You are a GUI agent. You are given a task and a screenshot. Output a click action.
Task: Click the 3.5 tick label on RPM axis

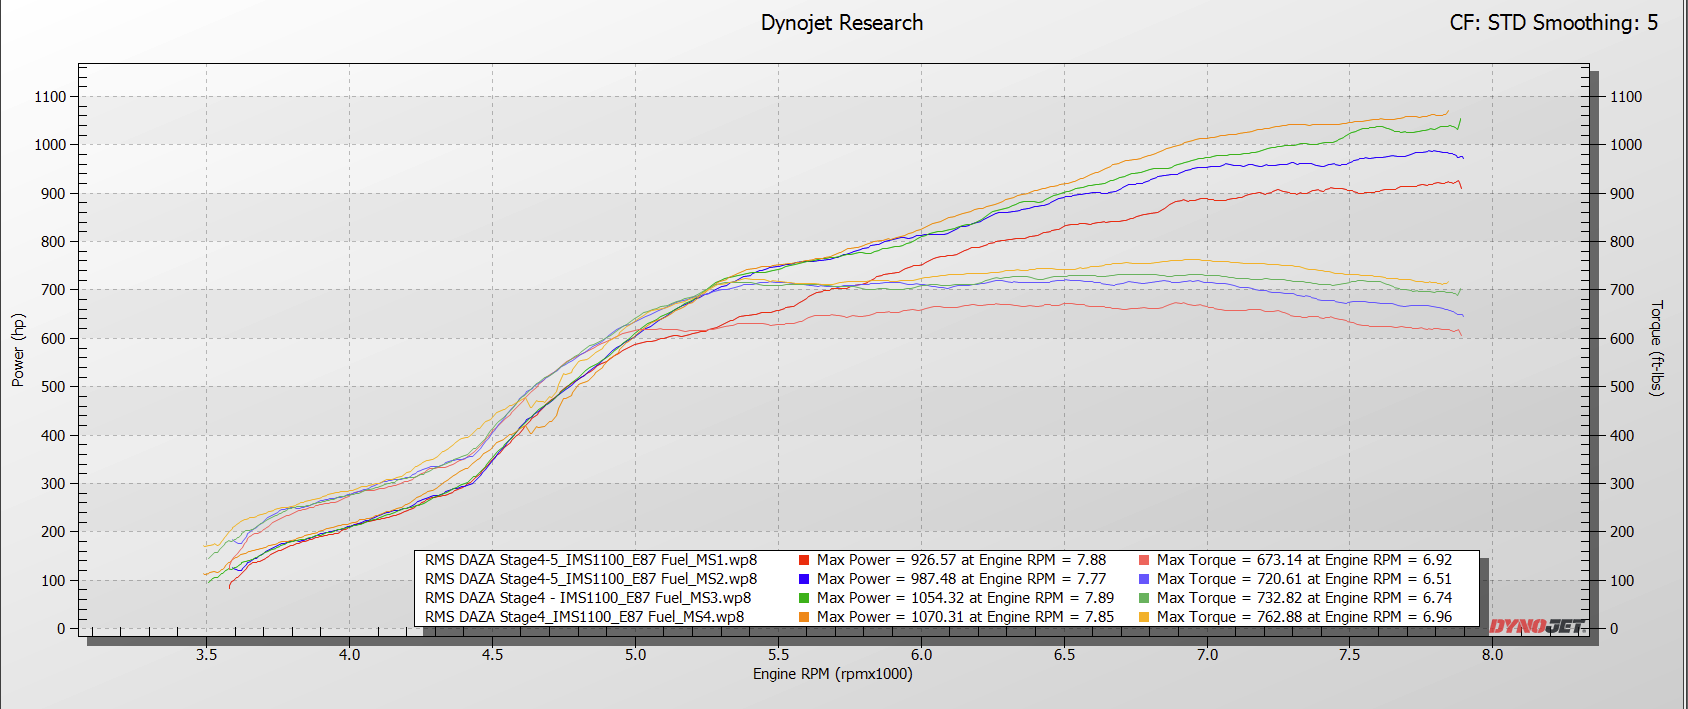coord(207,655)
